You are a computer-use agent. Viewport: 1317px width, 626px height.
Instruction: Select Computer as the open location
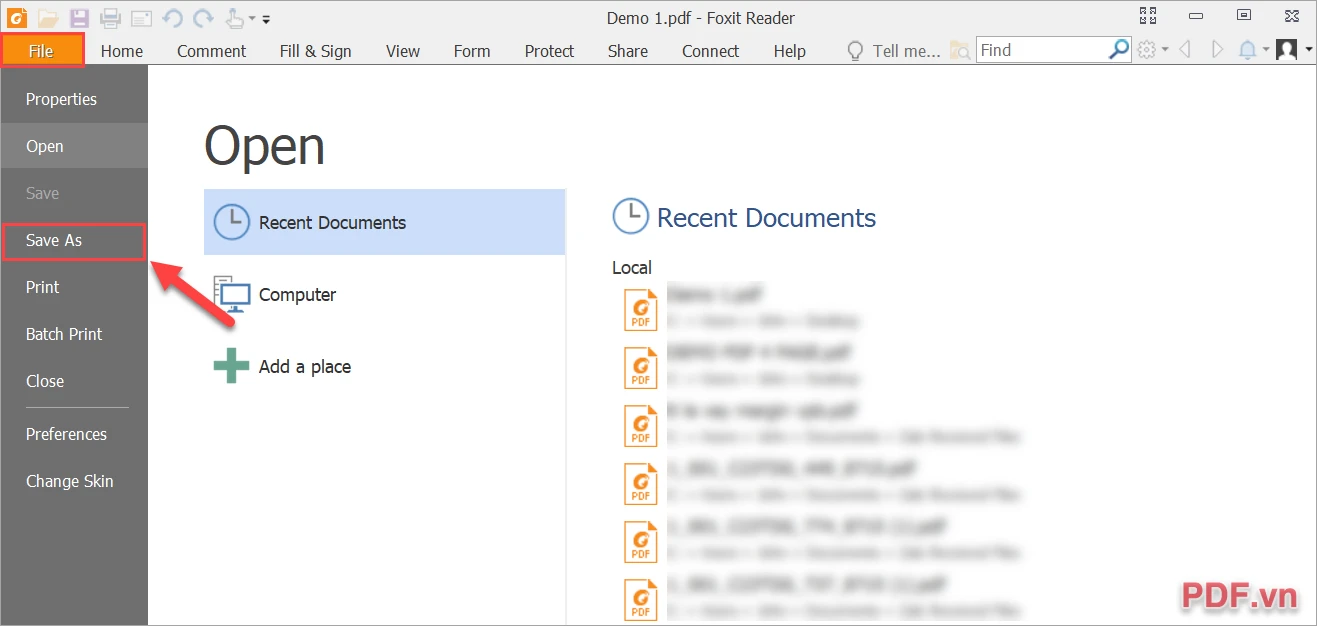click(384, 295)
